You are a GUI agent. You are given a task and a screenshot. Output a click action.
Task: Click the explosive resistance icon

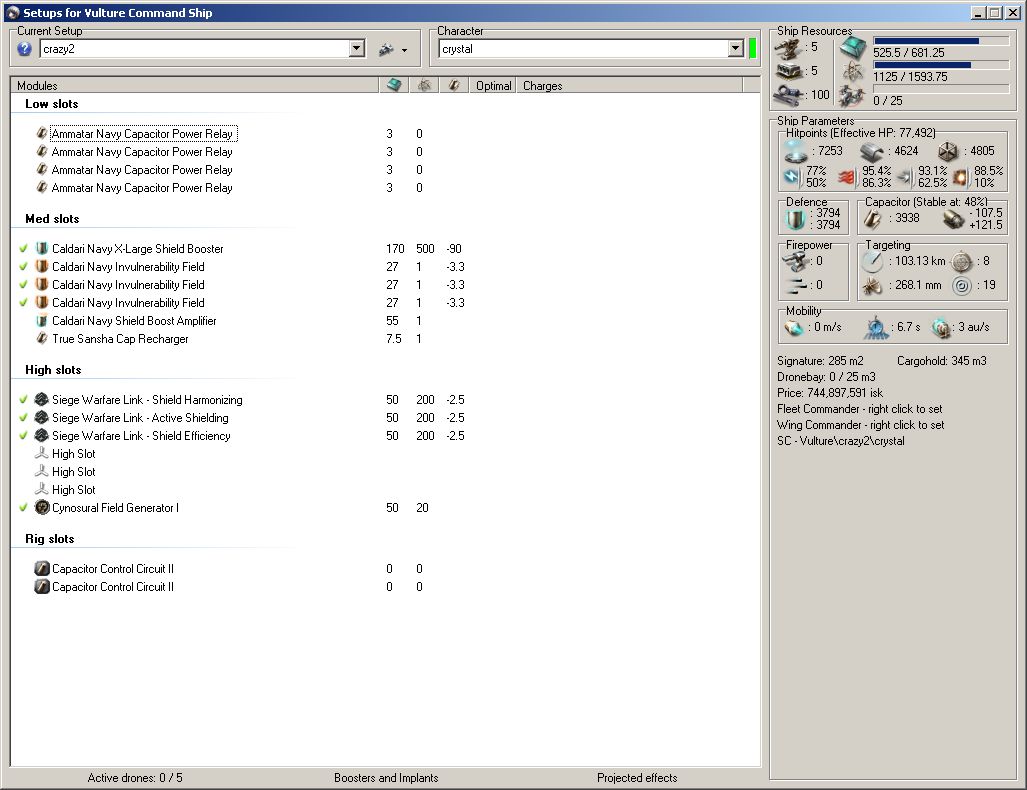pyautogui.click(x=962, y=177)
